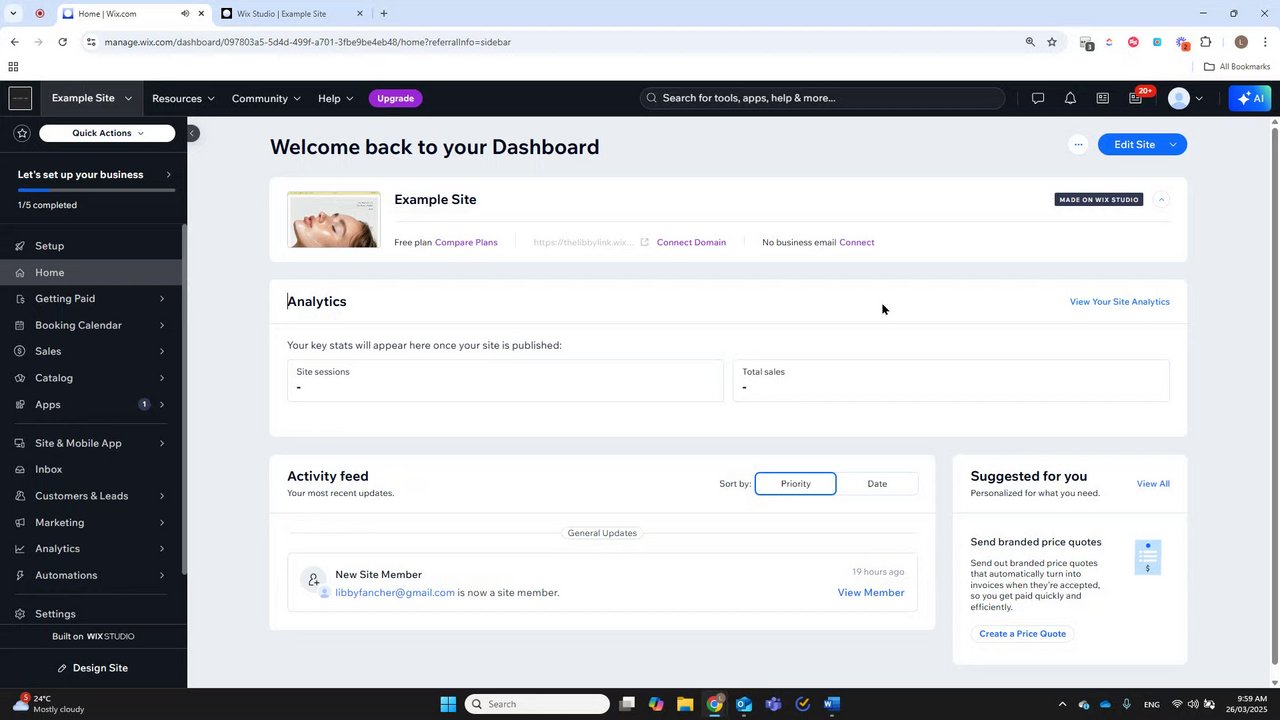Open the Windows Start menu
Image resolution: width=1280 pixels, height=720 pixels.
448,704
